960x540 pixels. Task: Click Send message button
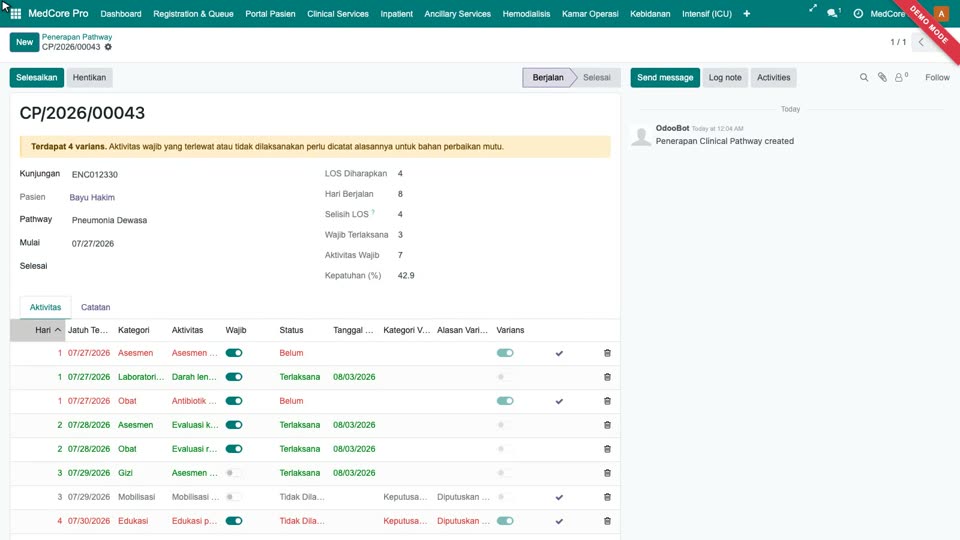point(665,78)
